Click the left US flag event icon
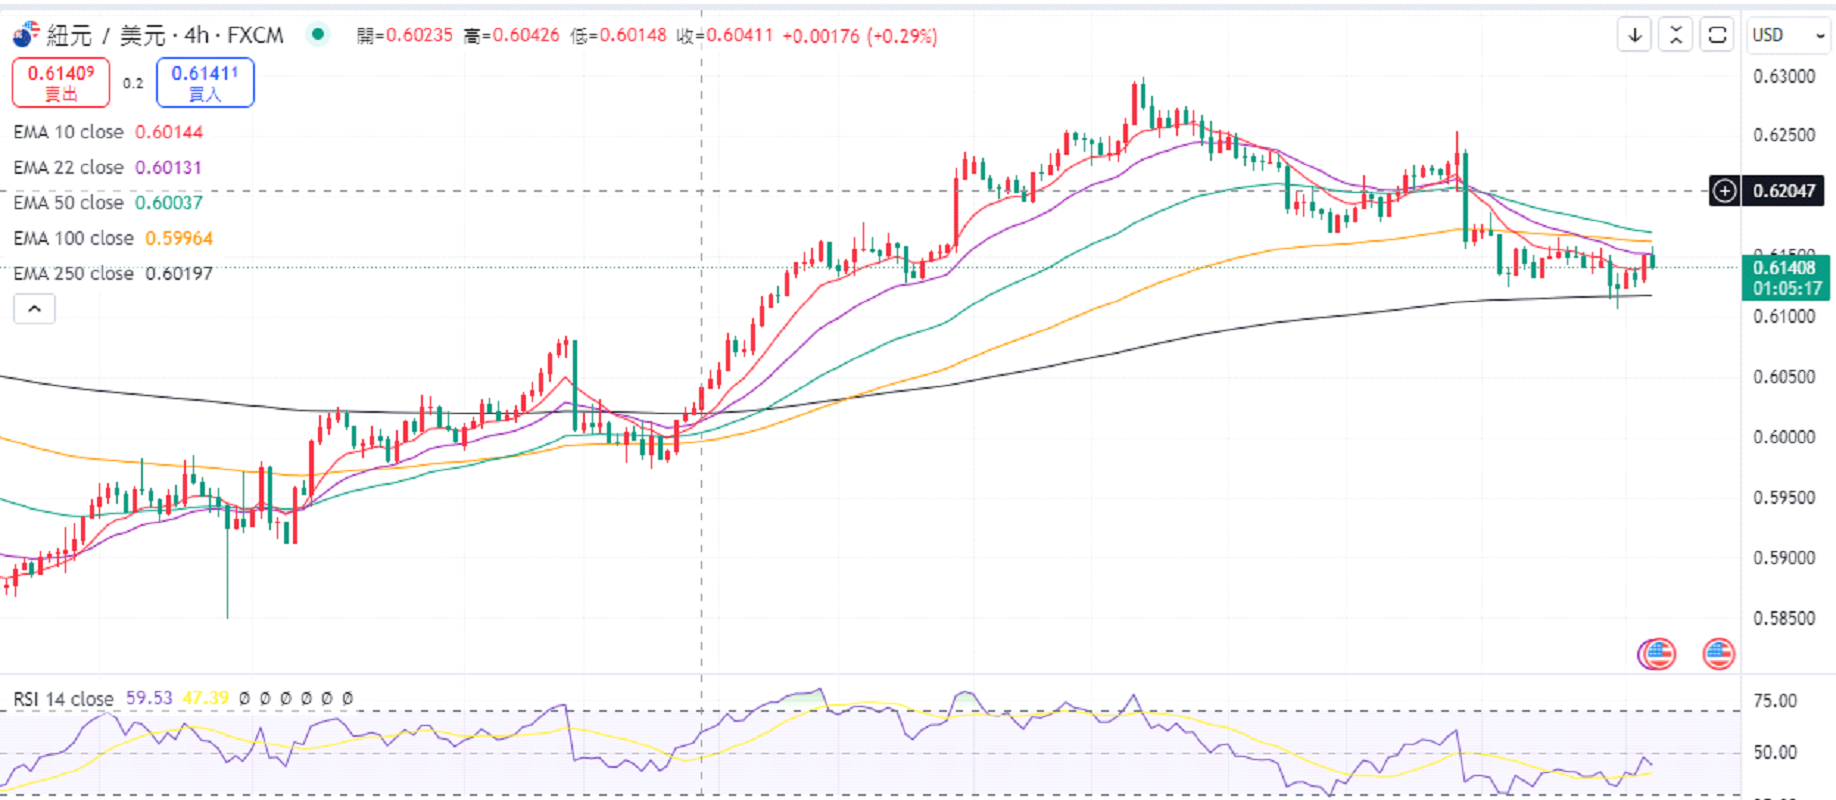The height and width of the screenshot is (800, 1836). 1657,654
